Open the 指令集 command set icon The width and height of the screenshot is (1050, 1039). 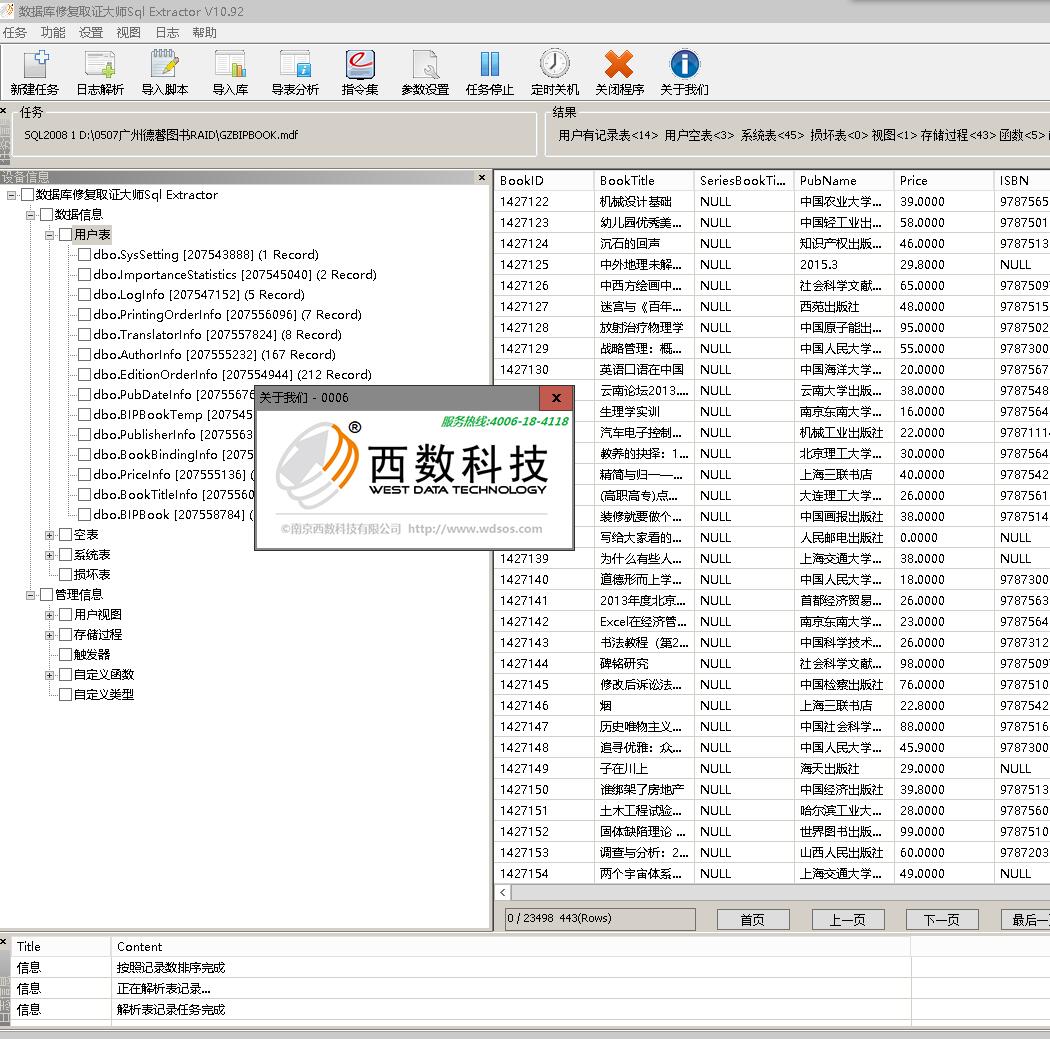click(360, 65)
